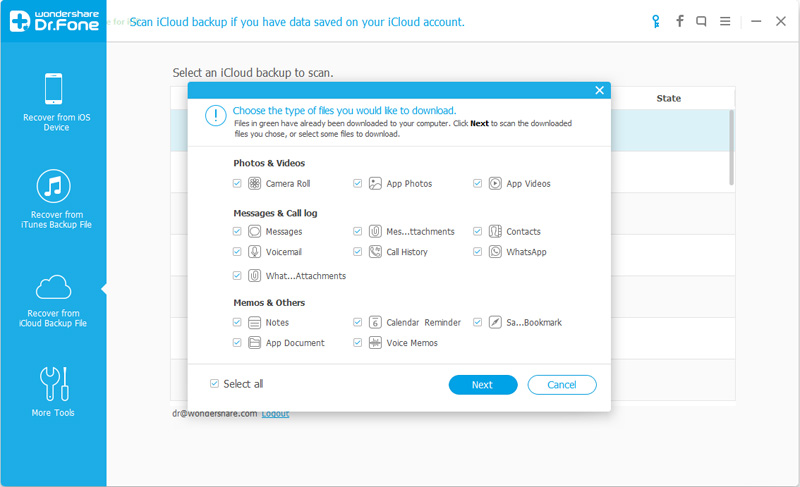
Task: Click the Calendar Reminder icon
Action: point(375,322)
